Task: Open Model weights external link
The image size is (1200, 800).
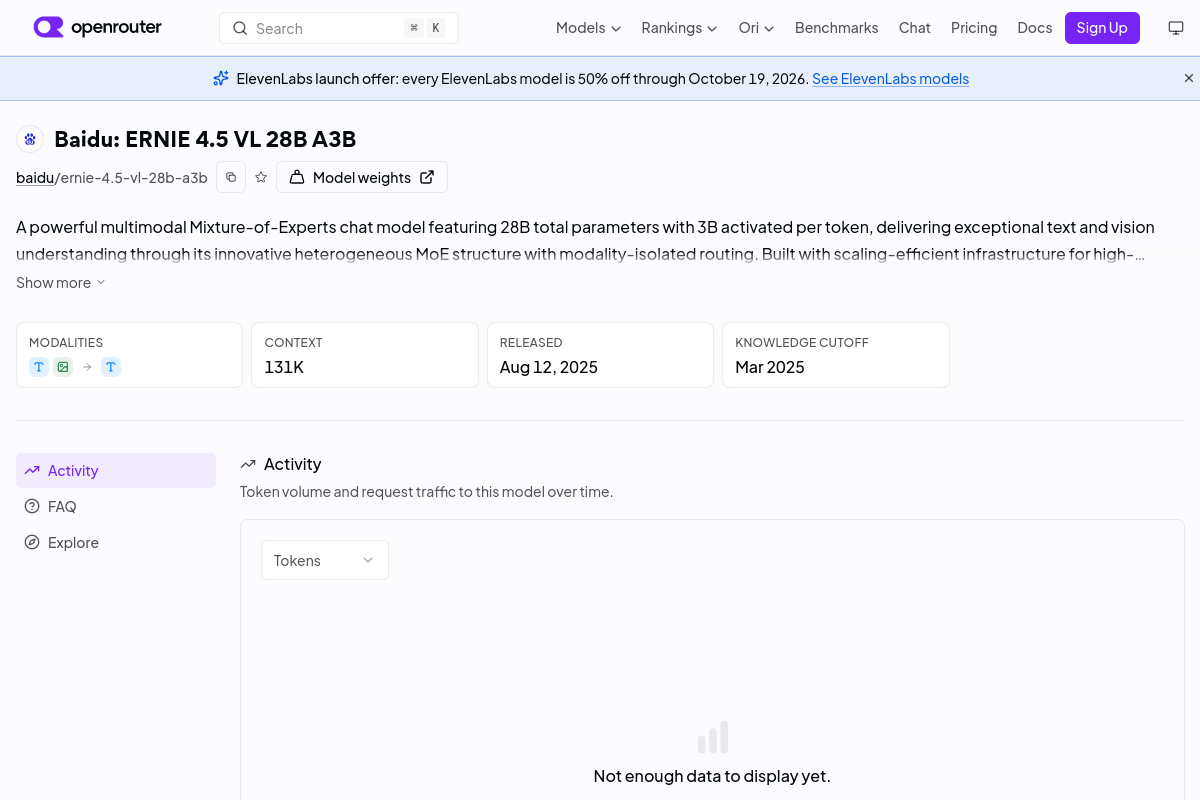Action: point(362,177)
